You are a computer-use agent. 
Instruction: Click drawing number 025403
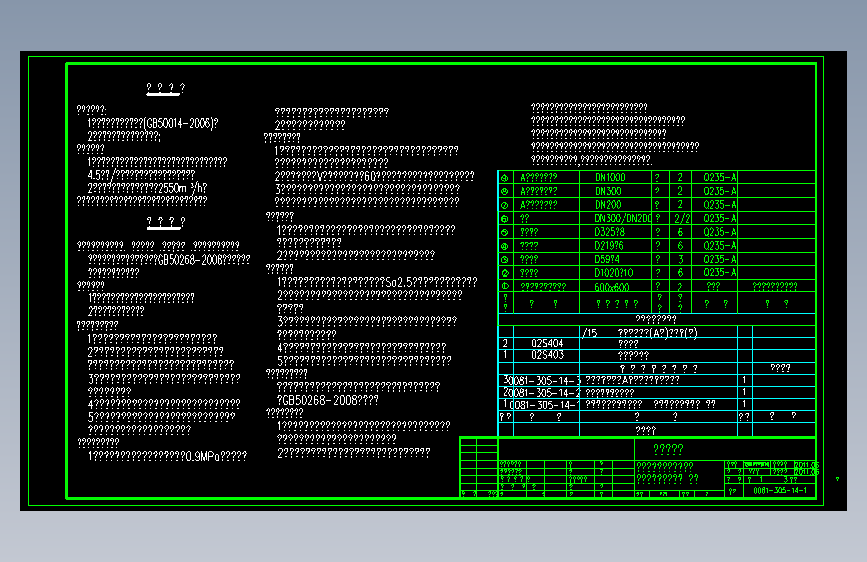click(x=547, y=355)
